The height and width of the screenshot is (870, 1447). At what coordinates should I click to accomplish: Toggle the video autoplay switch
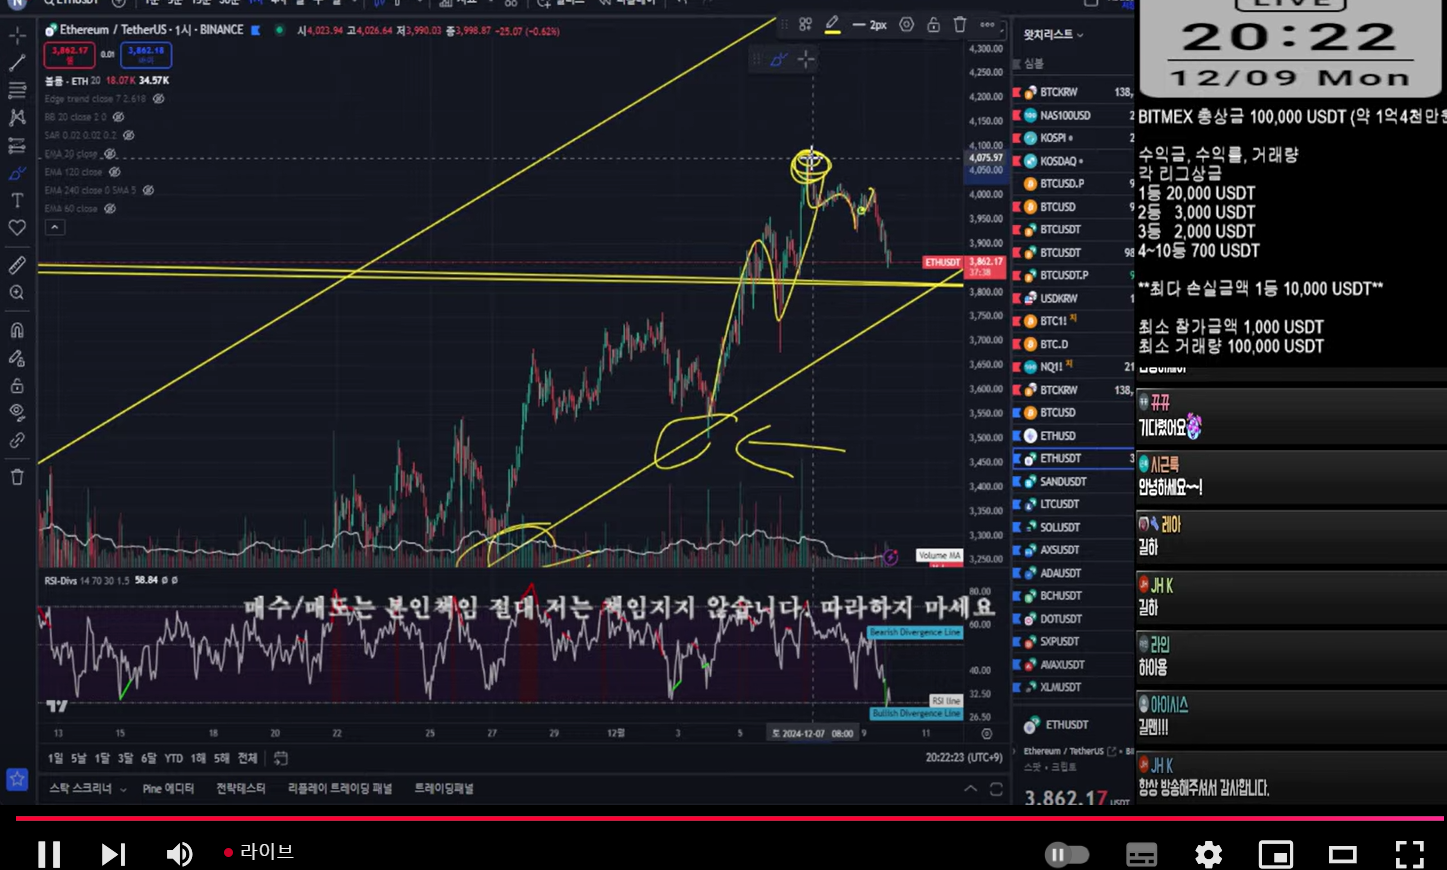1066,854
